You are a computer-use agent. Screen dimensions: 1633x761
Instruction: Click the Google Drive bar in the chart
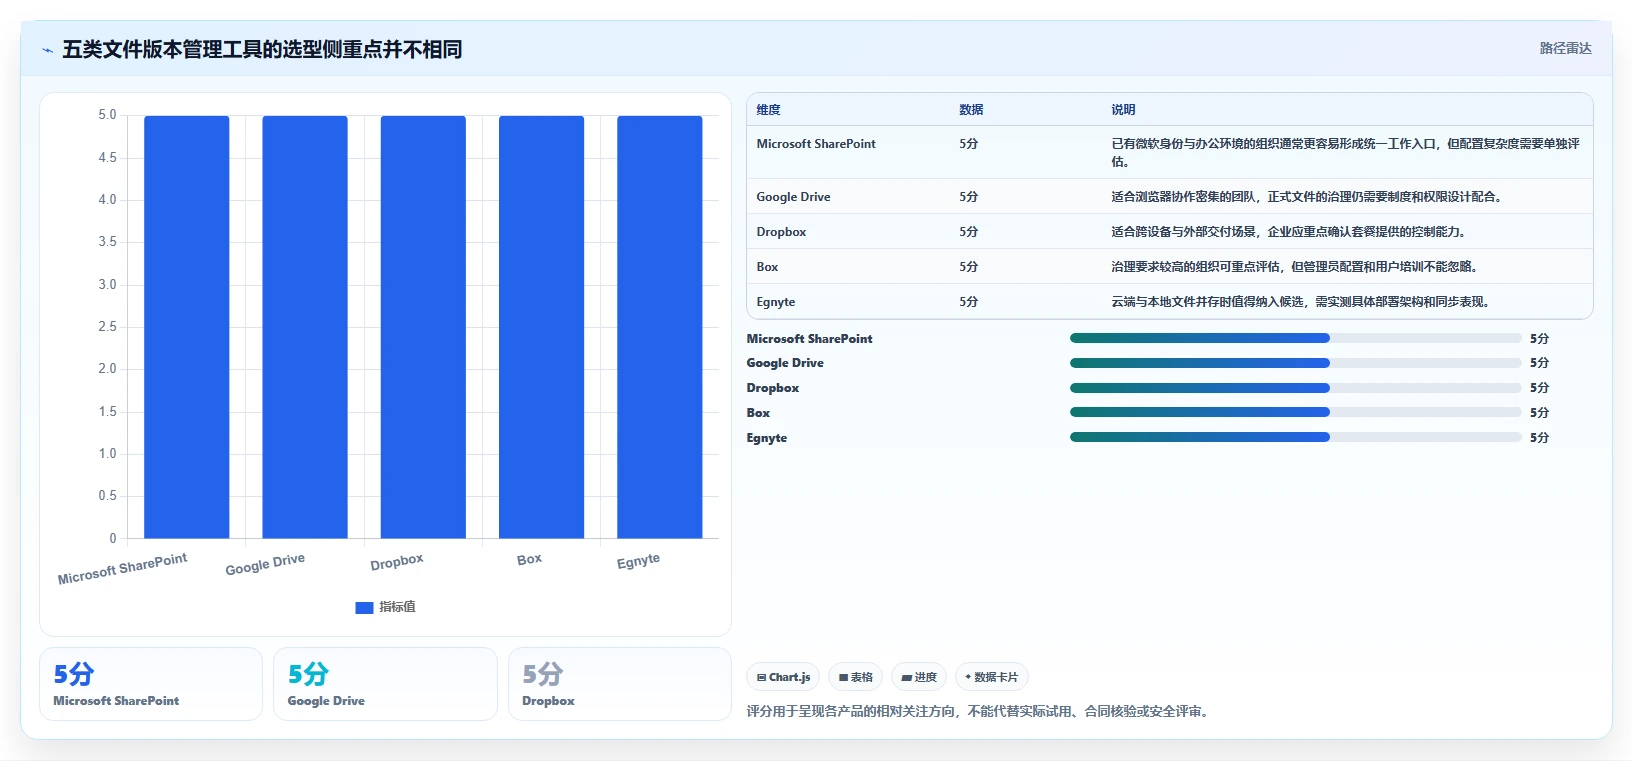(305, 327)
